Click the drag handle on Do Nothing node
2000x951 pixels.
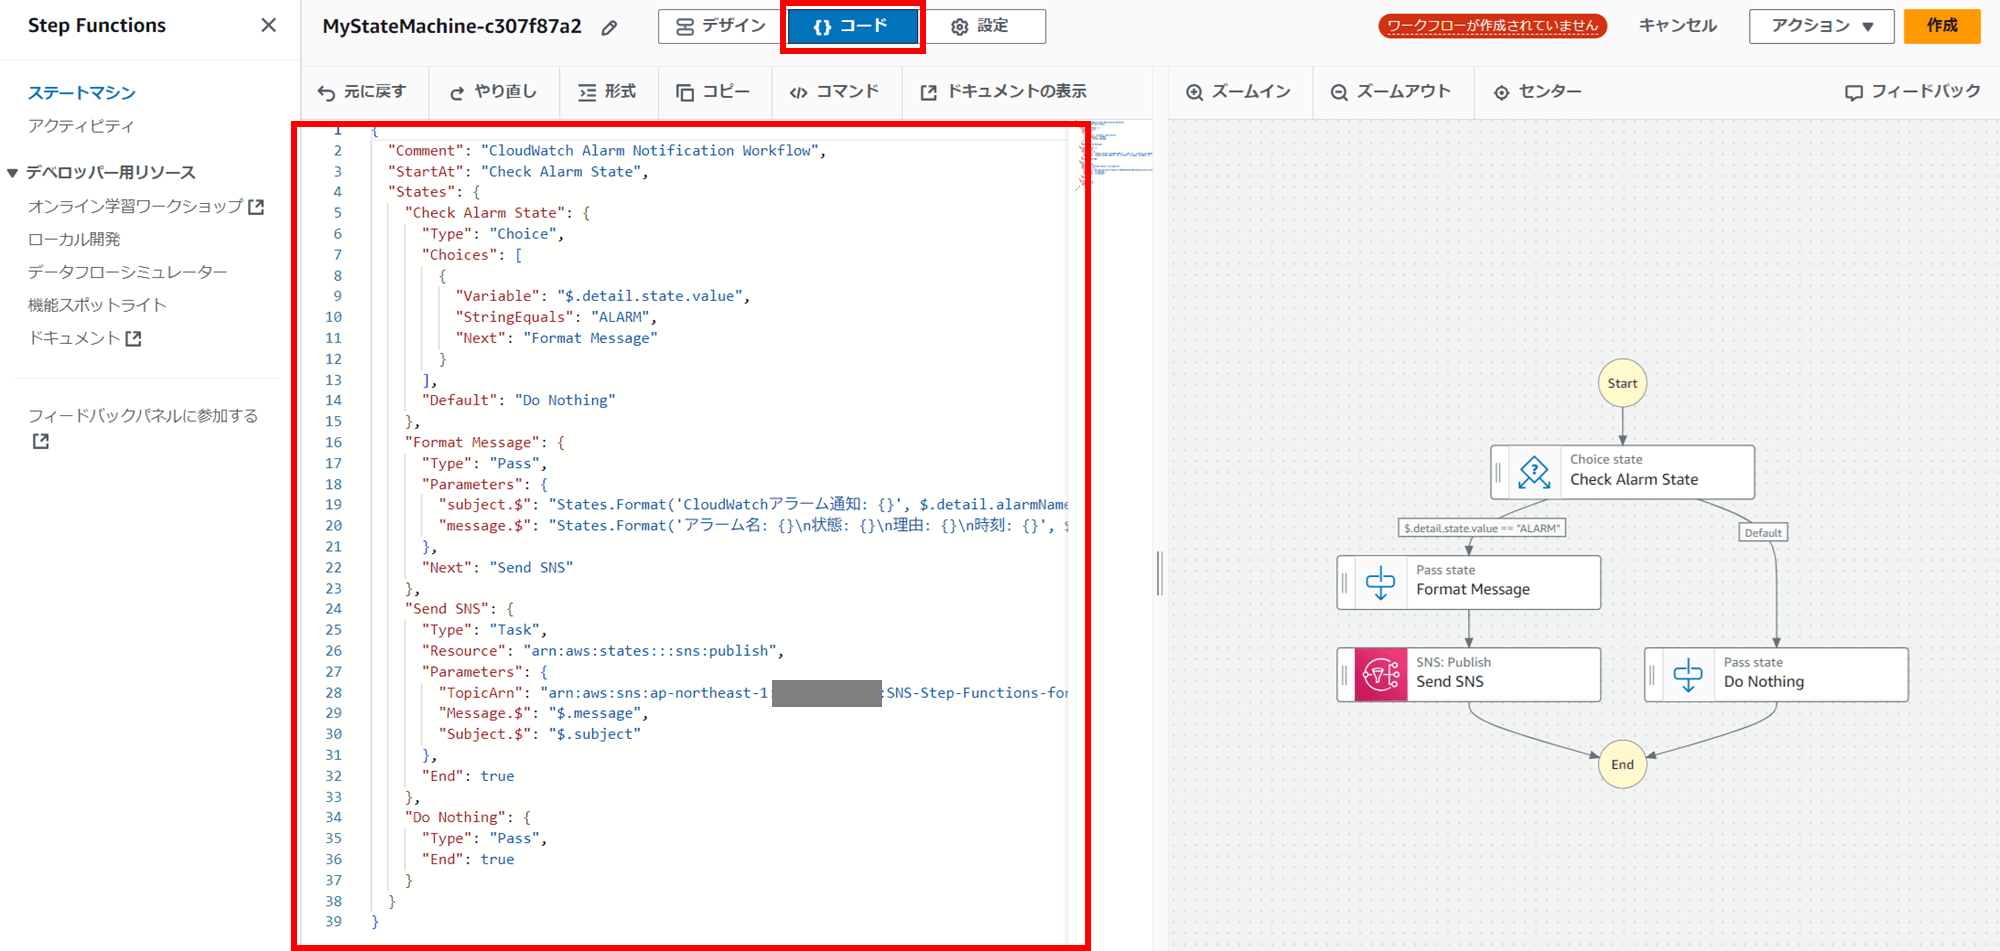1652,674
